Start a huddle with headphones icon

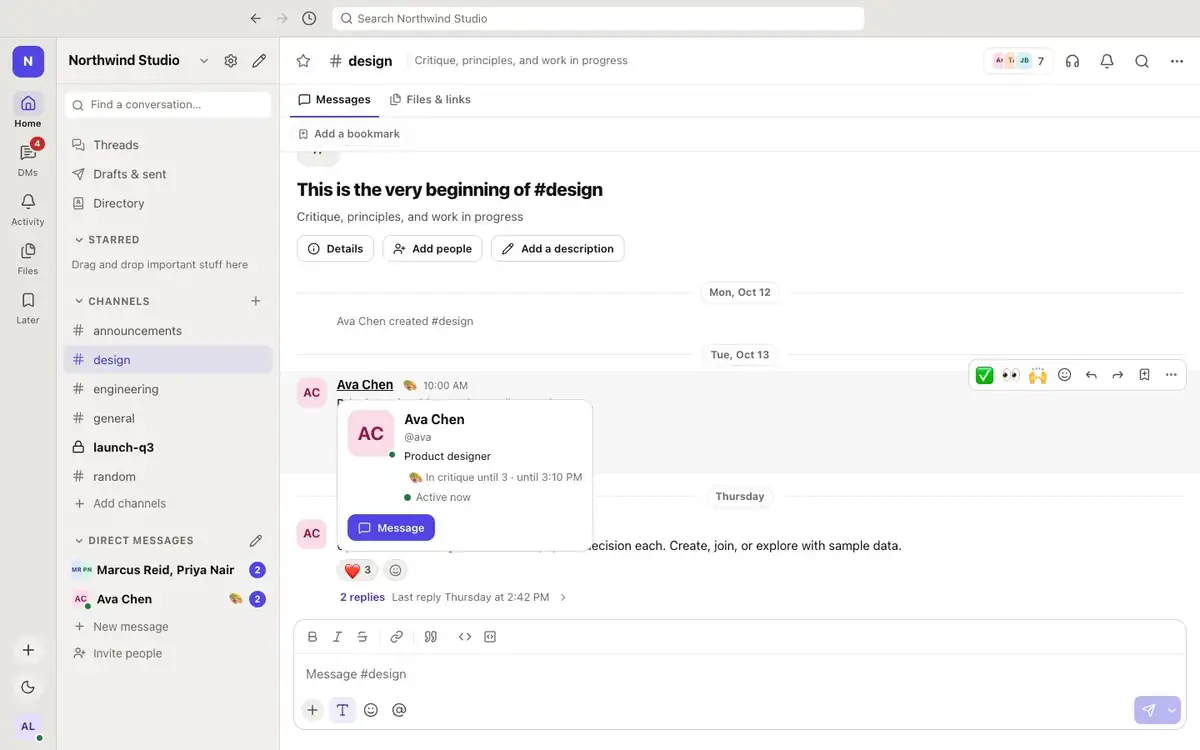[x=1073, y=61]
